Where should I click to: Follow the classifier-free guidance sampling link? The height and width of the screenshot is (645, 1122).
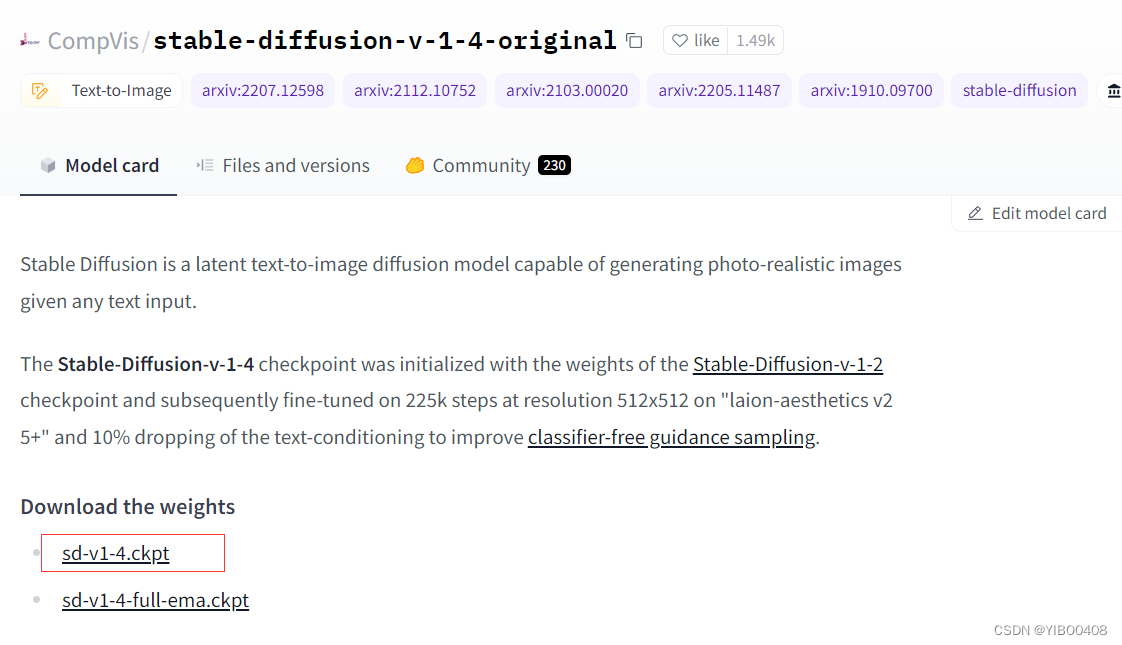(x=672, y=438)
